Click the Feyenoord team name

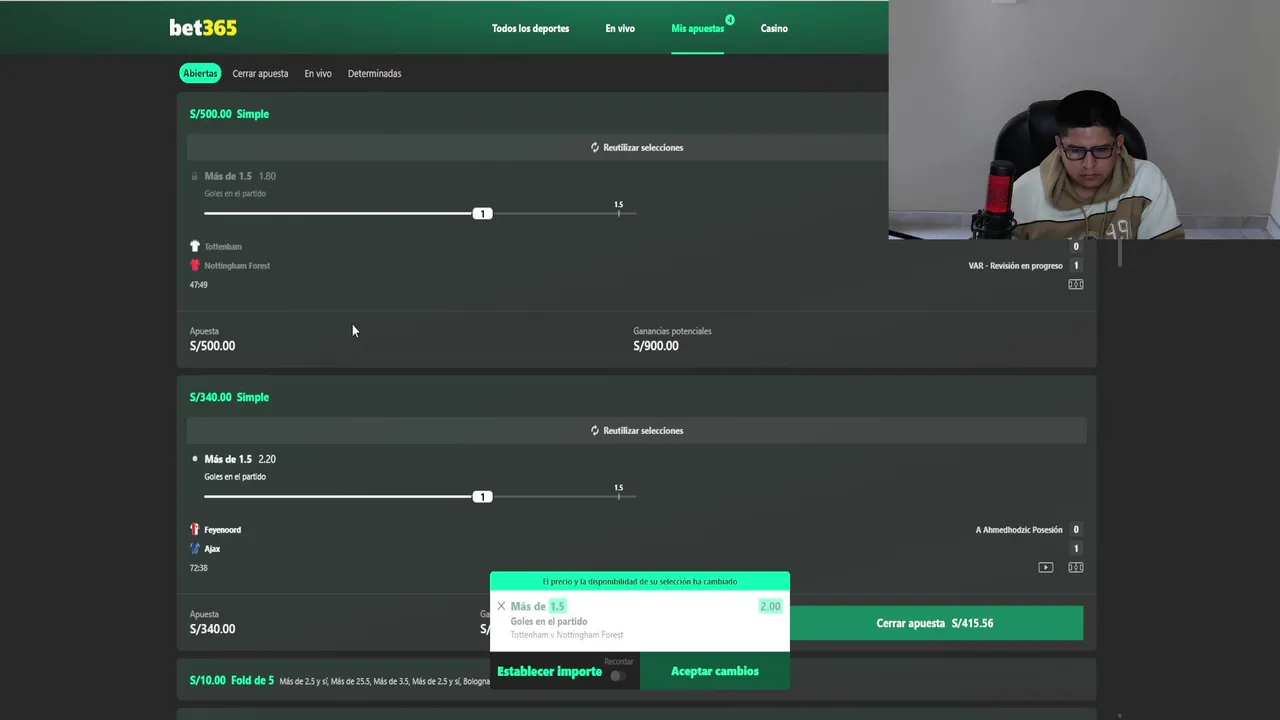pyautogui.click(x=222, y=529)
